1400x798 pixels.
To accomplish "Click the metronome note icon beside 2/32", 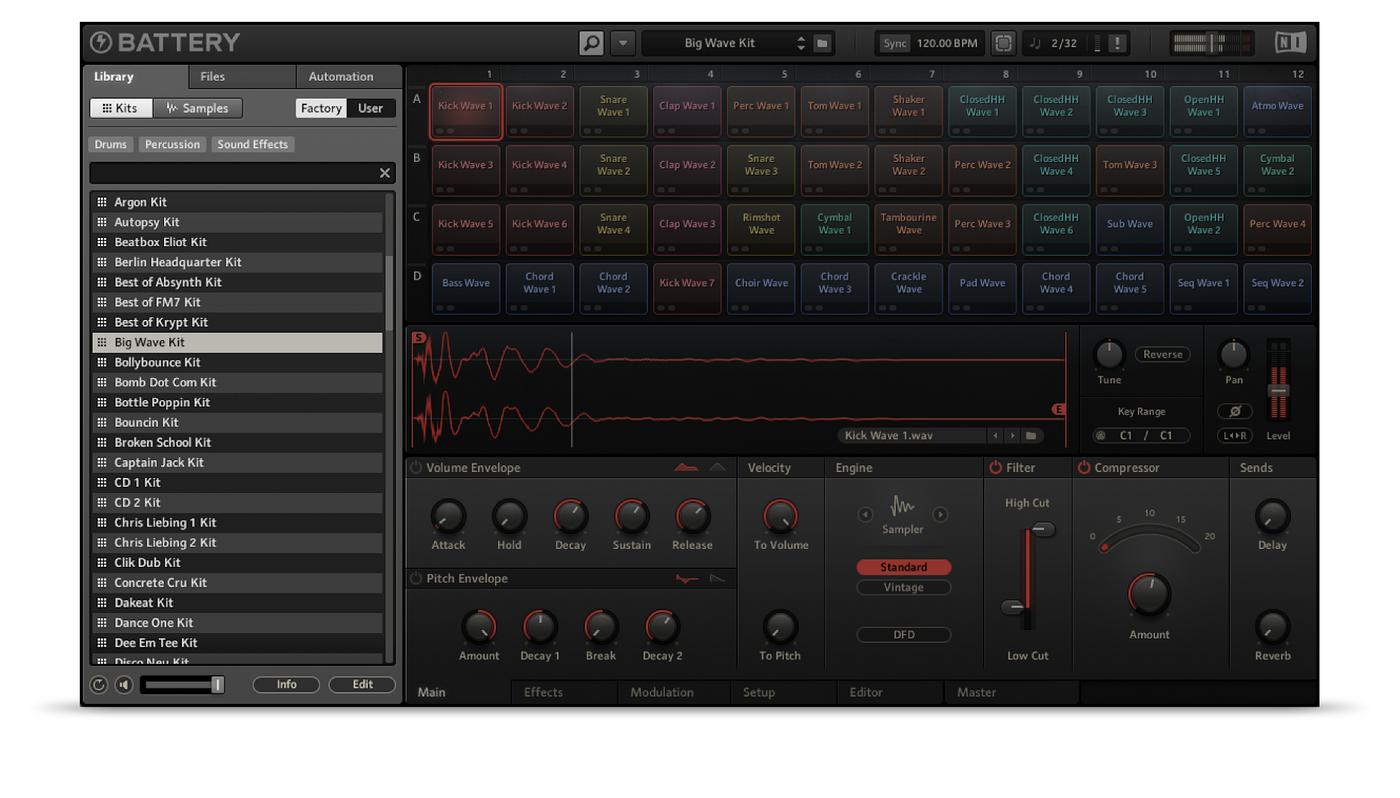I will click(1035, 43).
